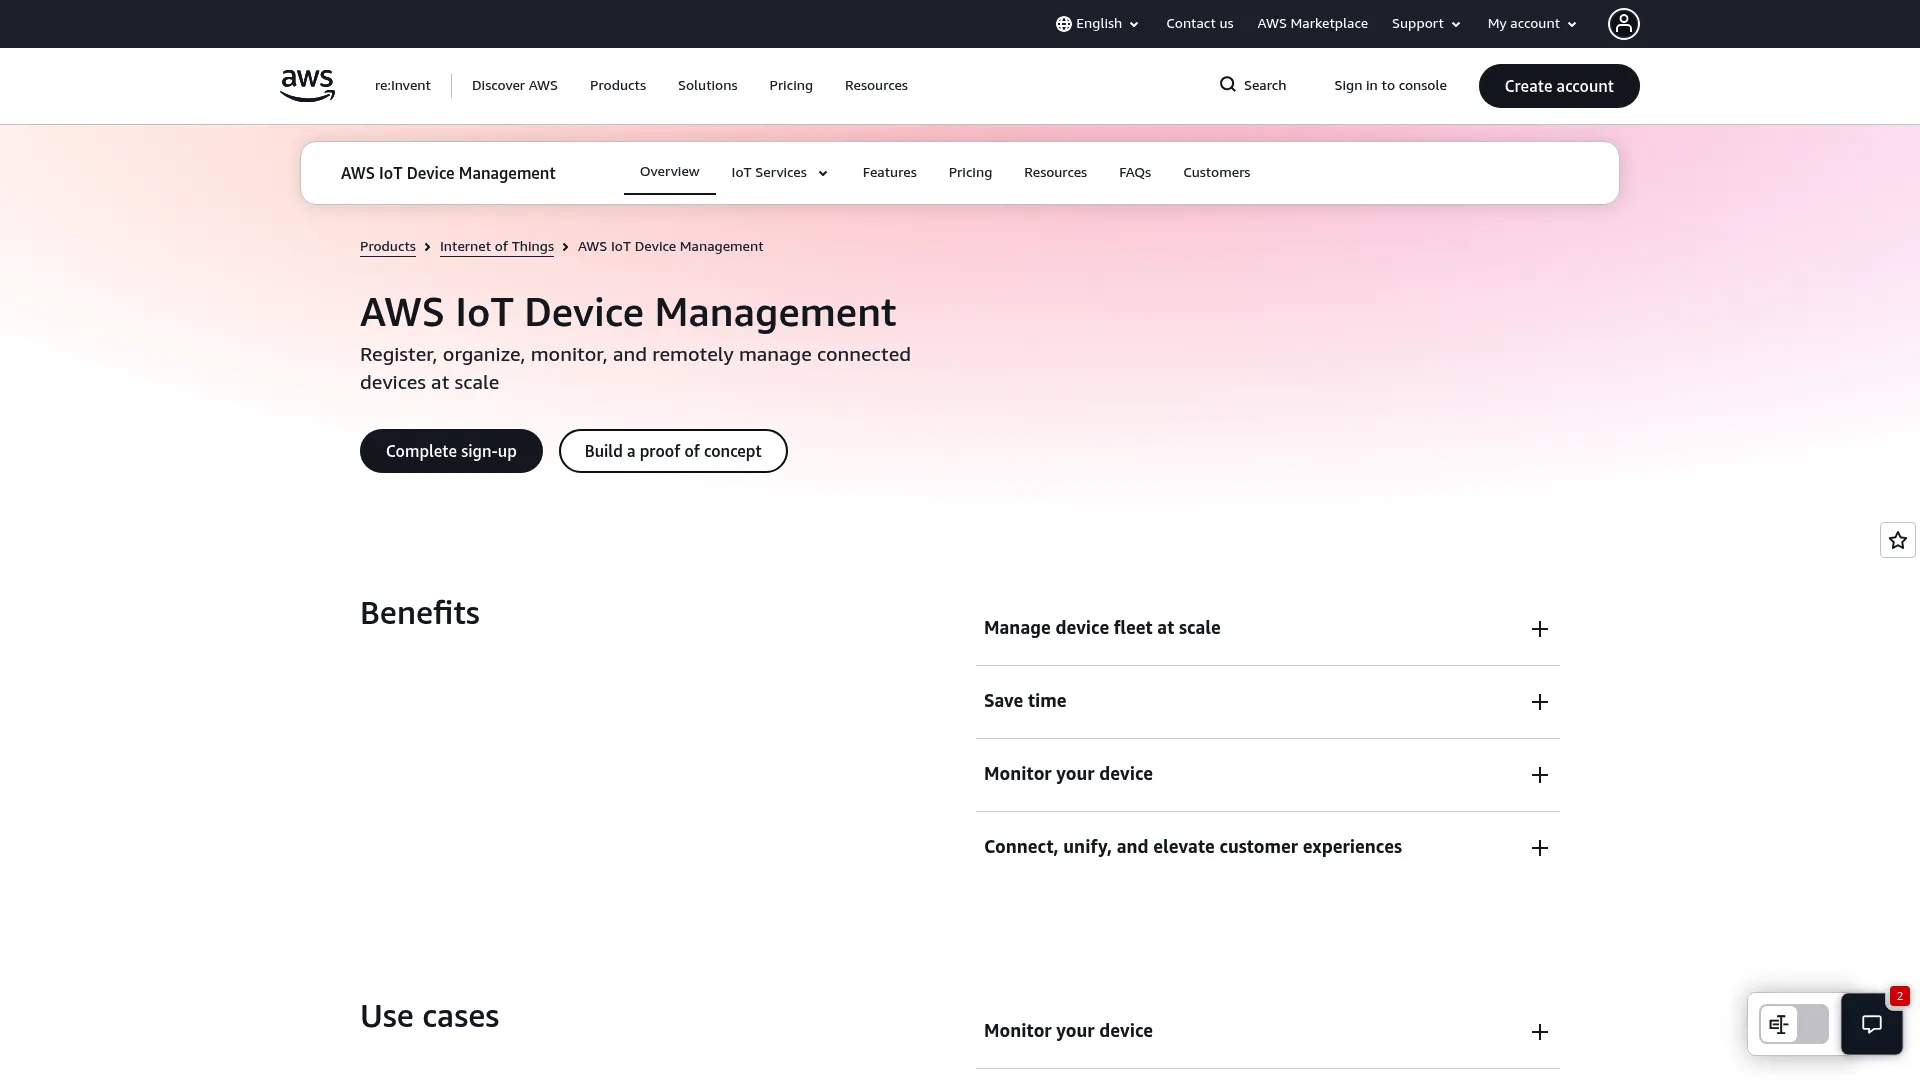Click Build a proof of concept
Image resolution: width=1920 pixels, height=1080 pixels.
tap(673, 451)
